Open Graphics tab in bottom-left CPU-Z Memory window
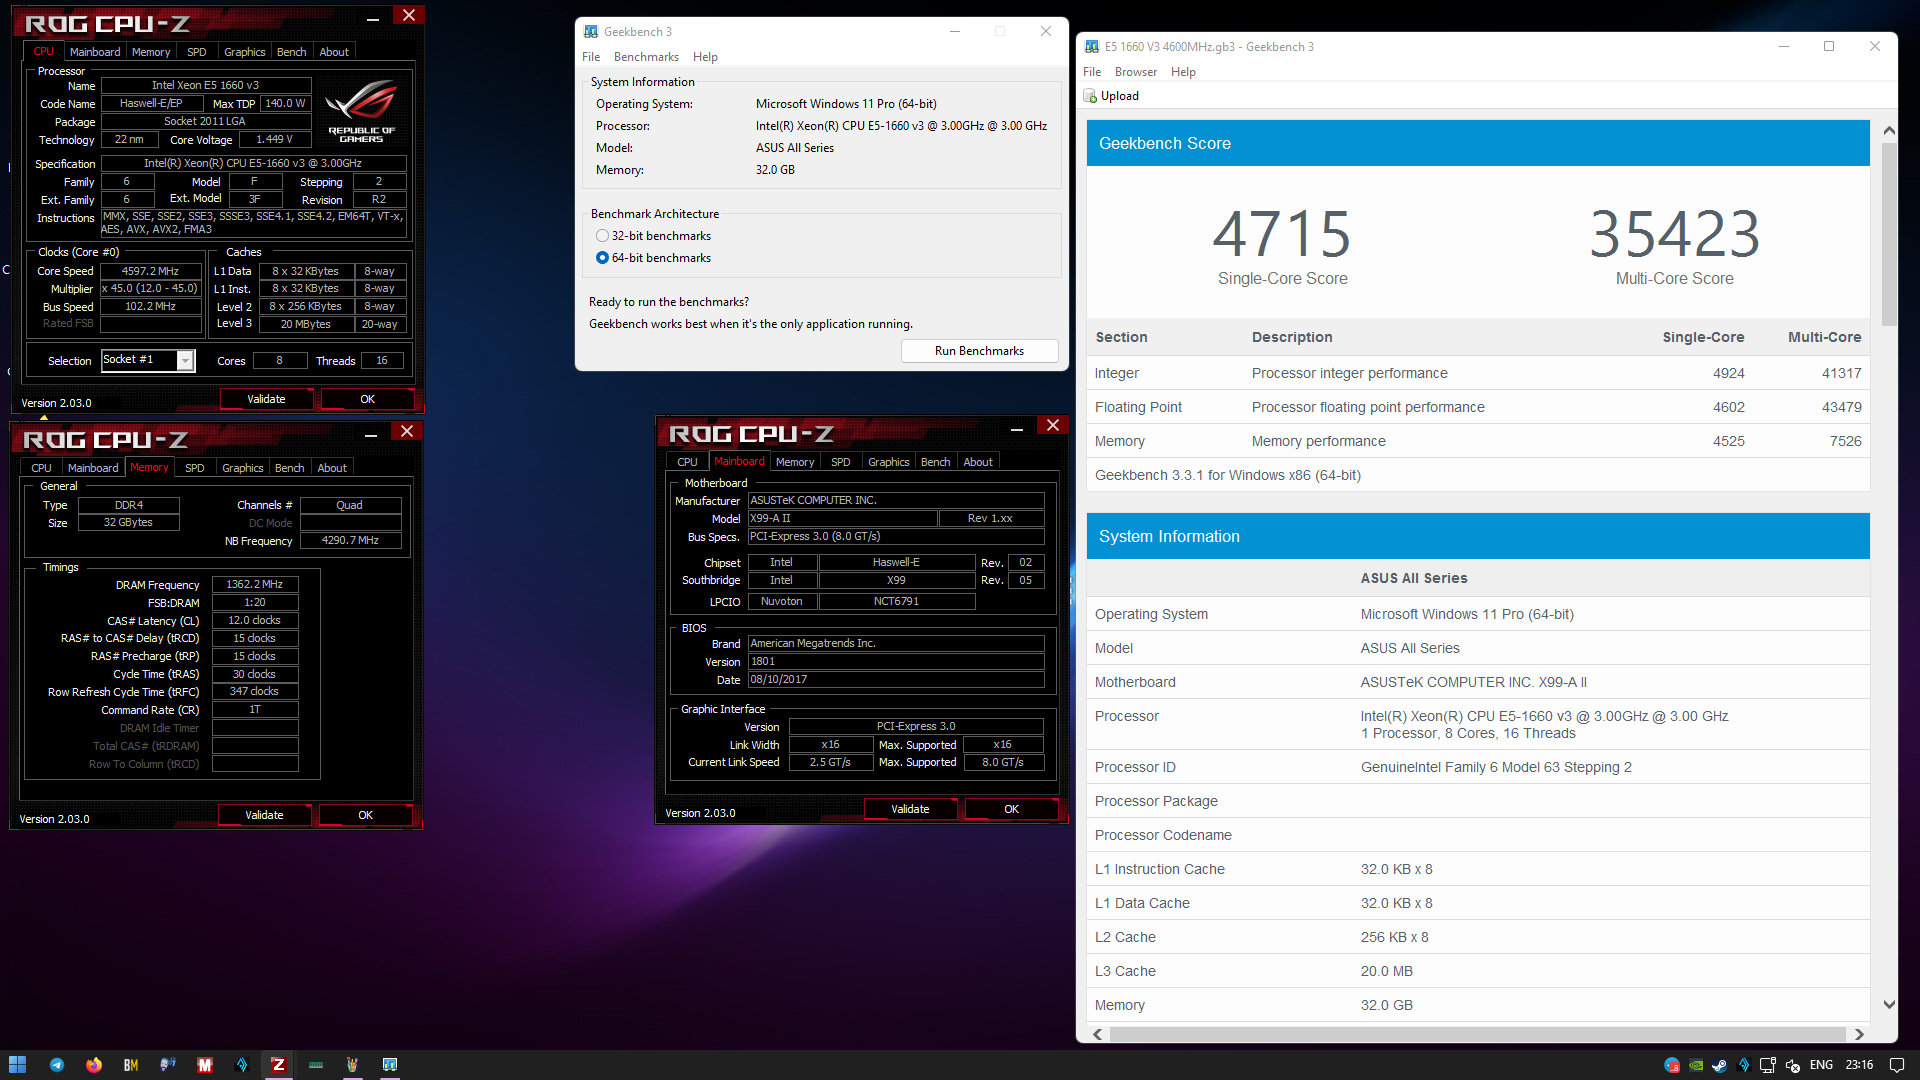Image resolution: width=1920 pixels, height=1080 pixels. (242, 468)
